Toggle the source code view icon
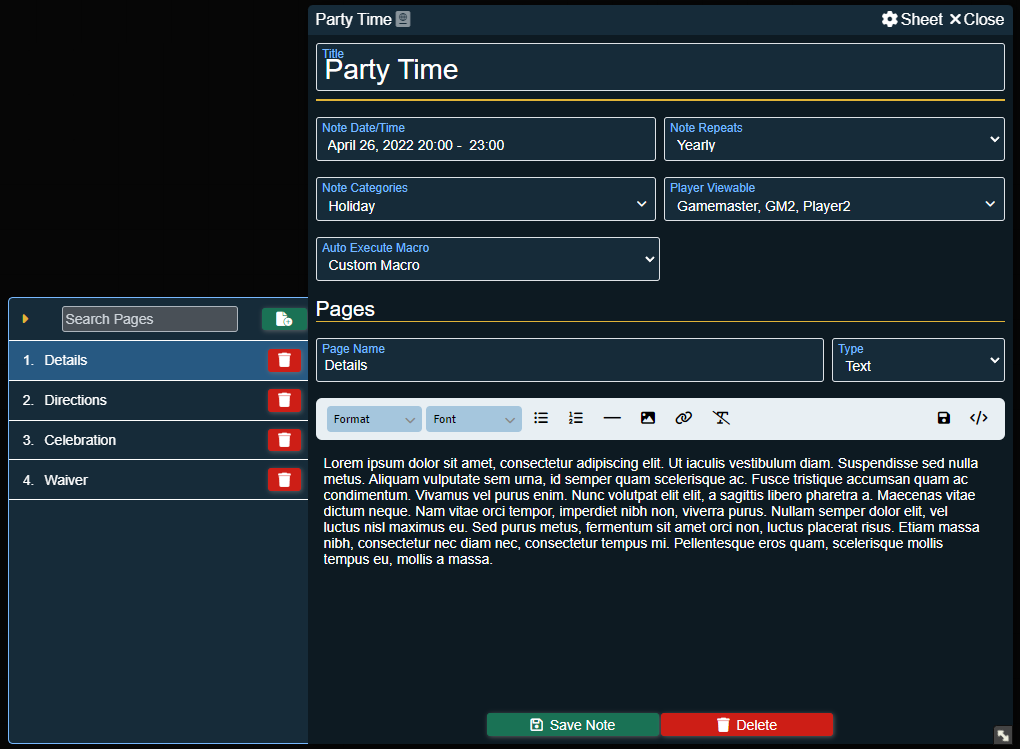The height and width of the screenshot is (749, 1020). pos(979,418)
